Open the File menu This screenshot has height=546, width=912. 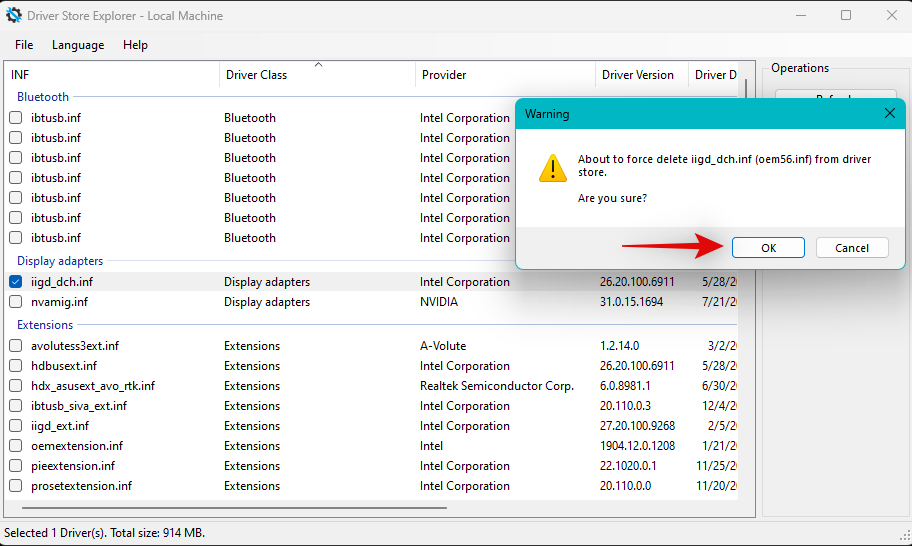24,45
